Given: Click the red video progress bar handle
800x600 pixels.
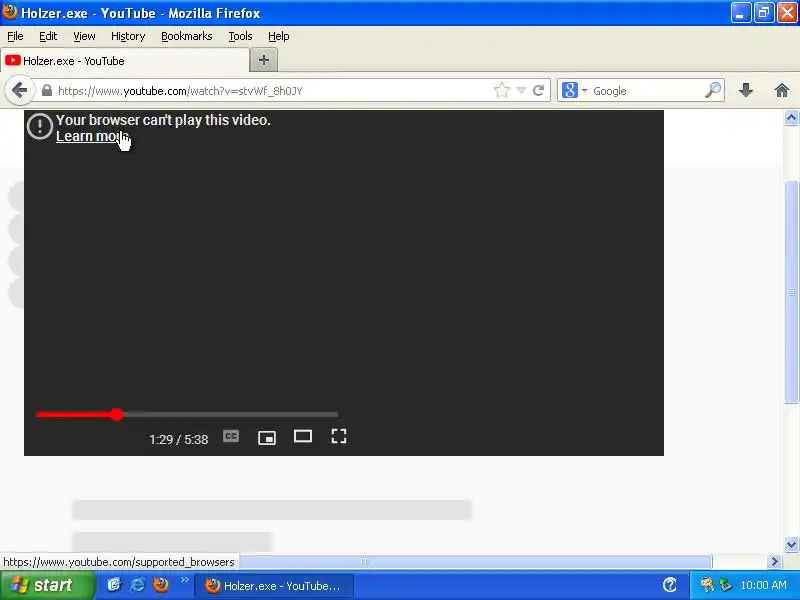Looking at the screenshot, I should 117,414.
